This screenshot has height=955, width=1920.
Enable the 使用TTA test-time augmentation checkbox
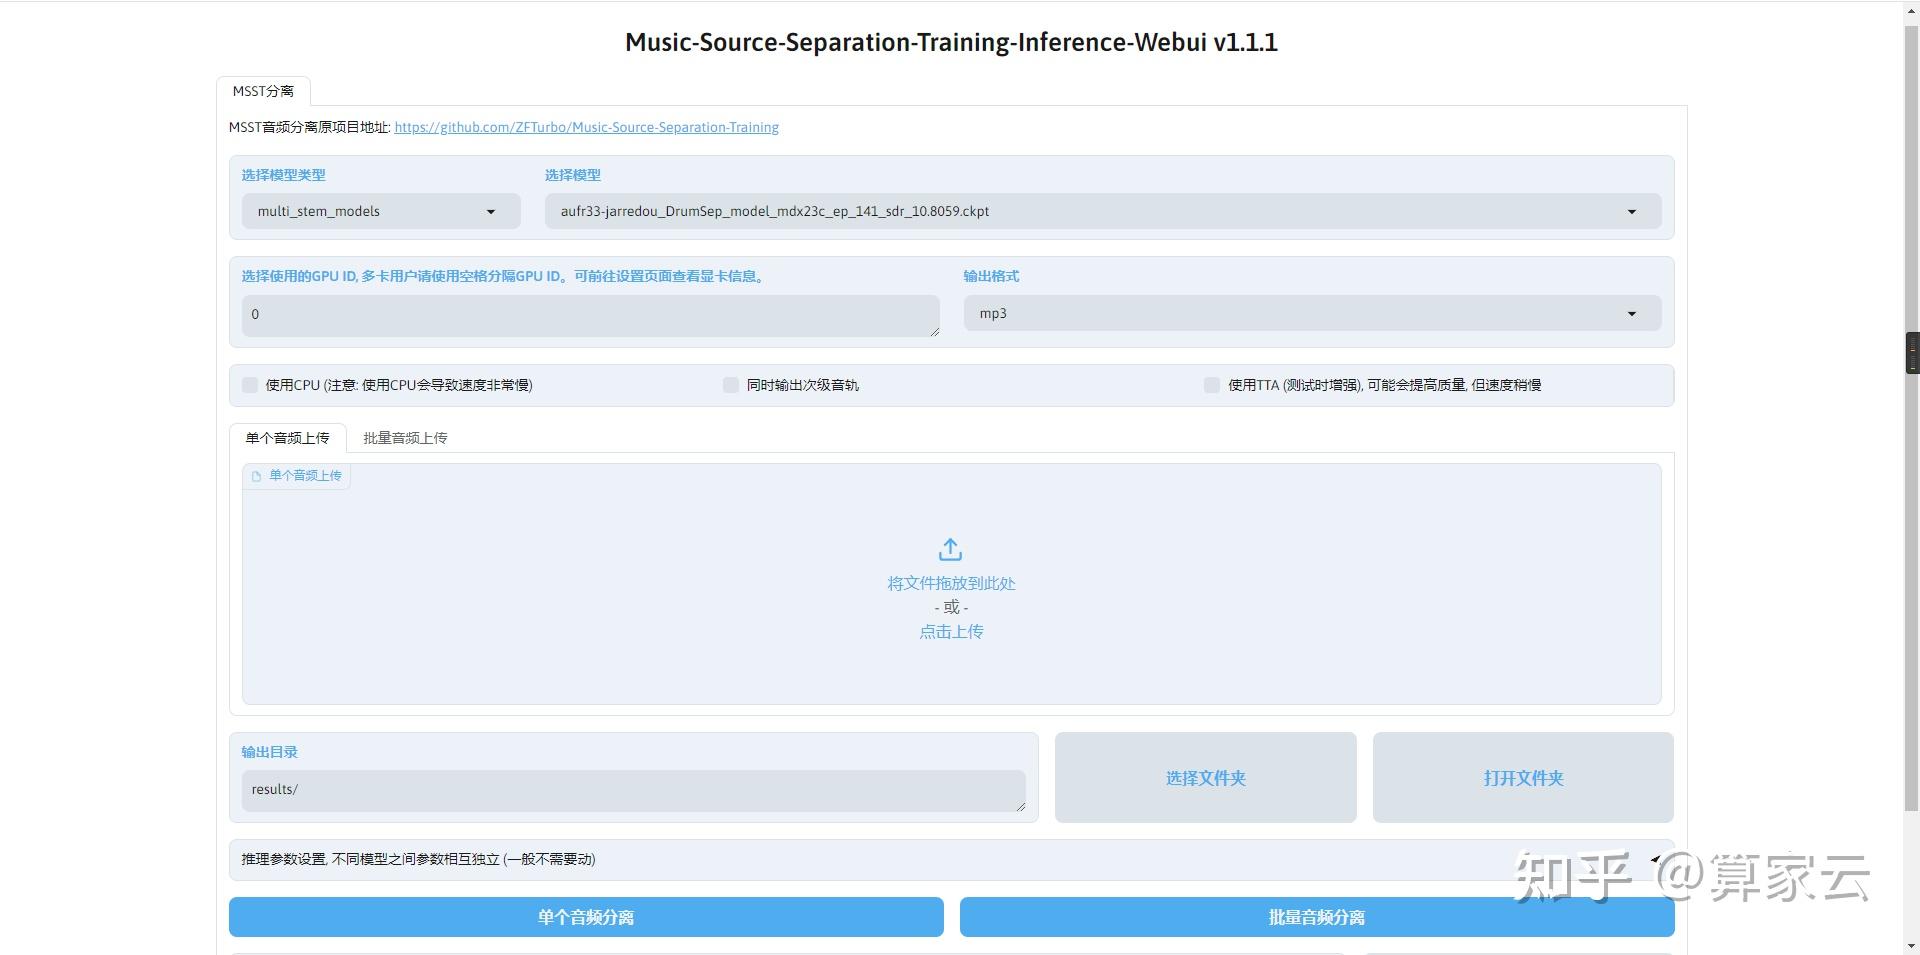click(x=1211, y=384)
